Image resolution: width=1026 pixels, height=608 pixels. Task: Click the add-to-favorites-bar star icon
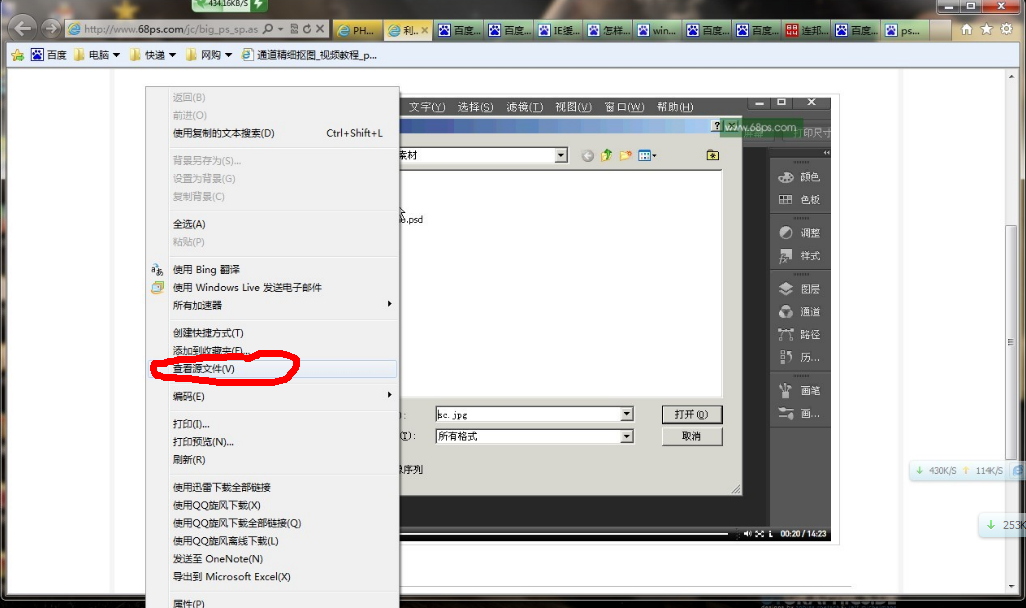click(18, 55)
